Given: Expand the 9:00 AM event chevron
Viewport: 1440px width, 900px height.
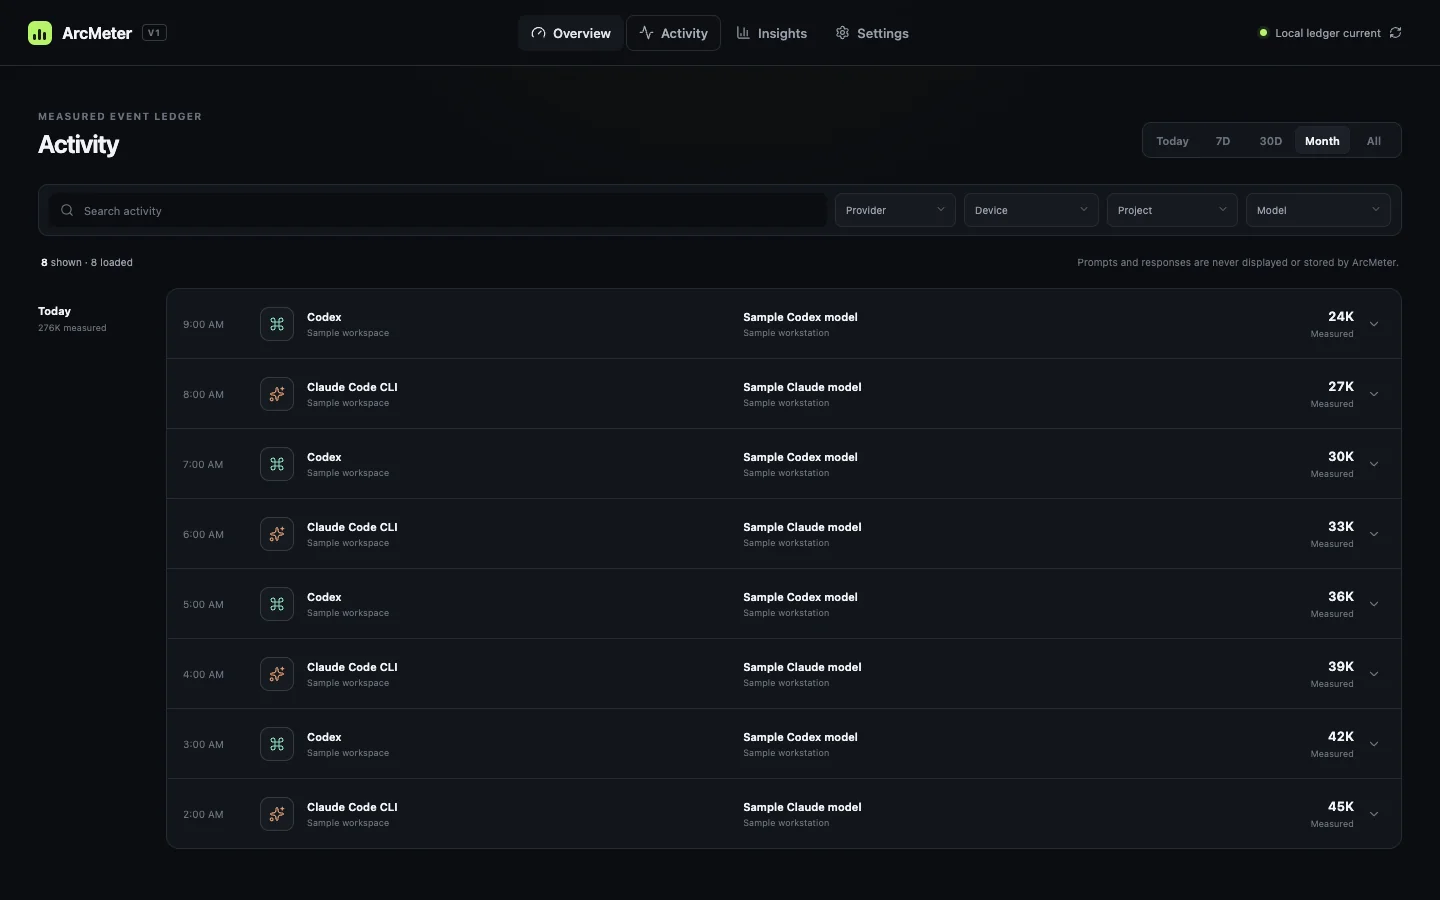Looking at the screenshot, I should (x=1374, y=324).
